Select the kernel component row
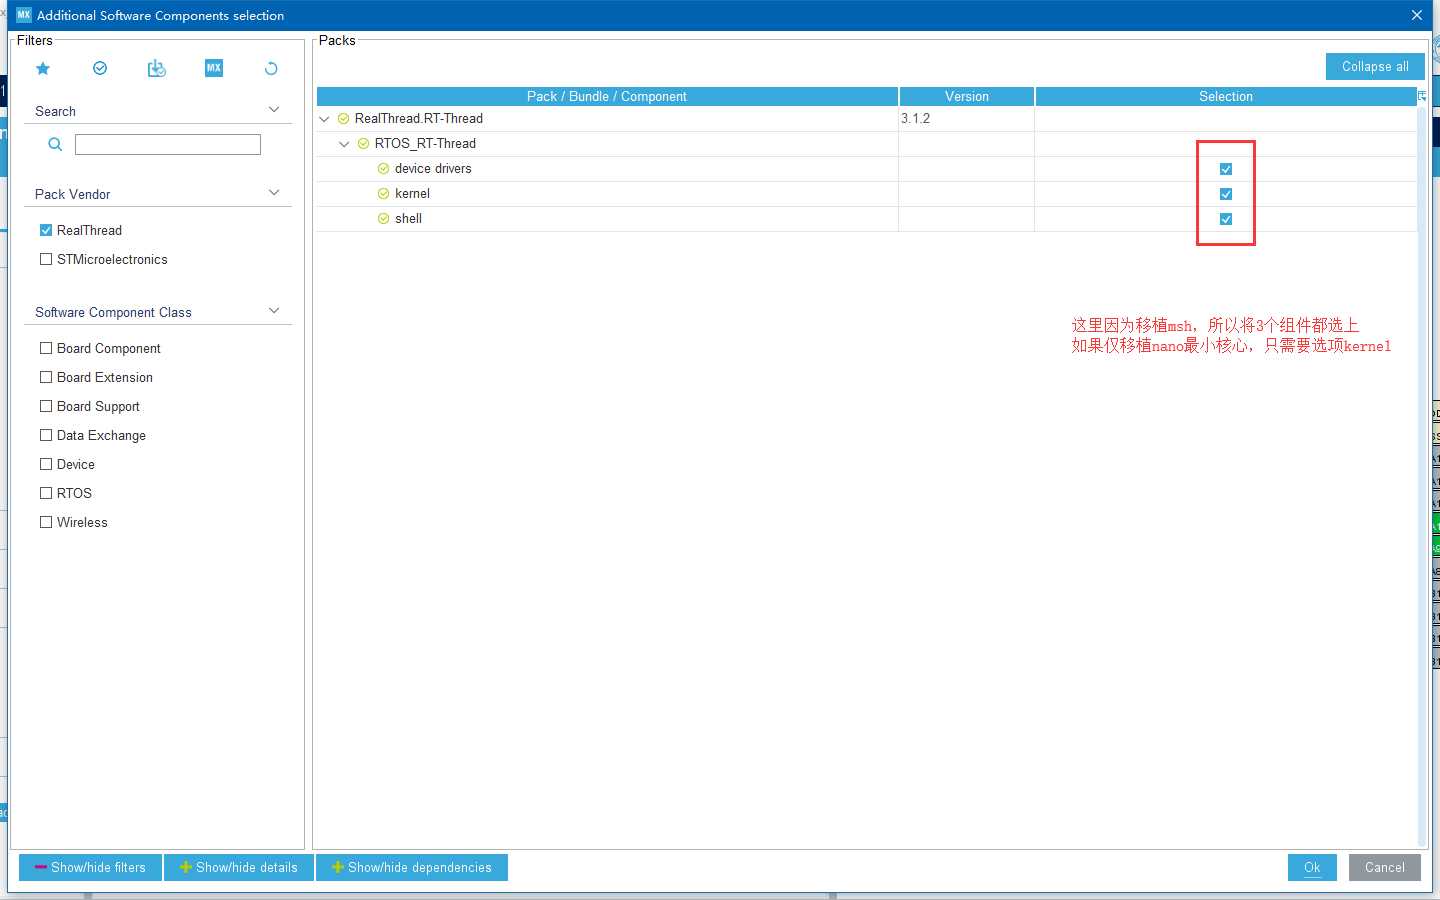Image resolution: width=1440 pixels, height=900 pixels. click(x=867, y=194)
